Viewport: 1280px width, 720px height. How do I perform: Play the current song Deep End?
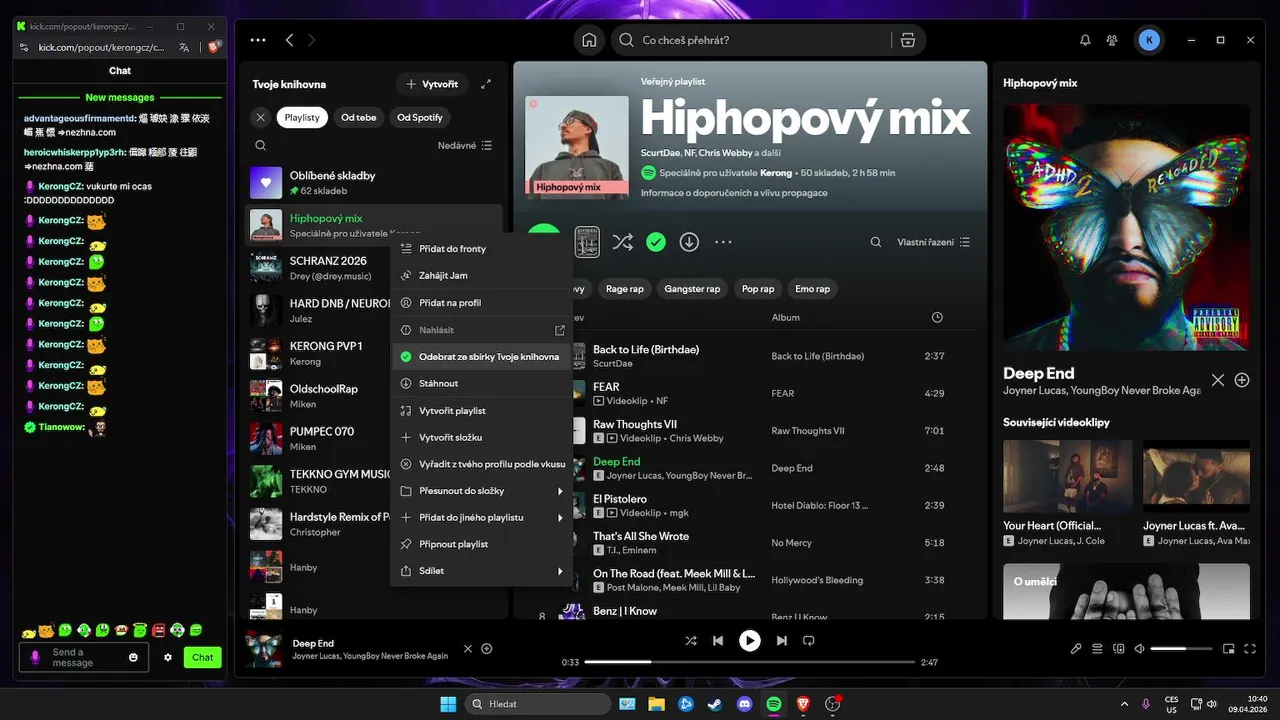click(750, 641)
